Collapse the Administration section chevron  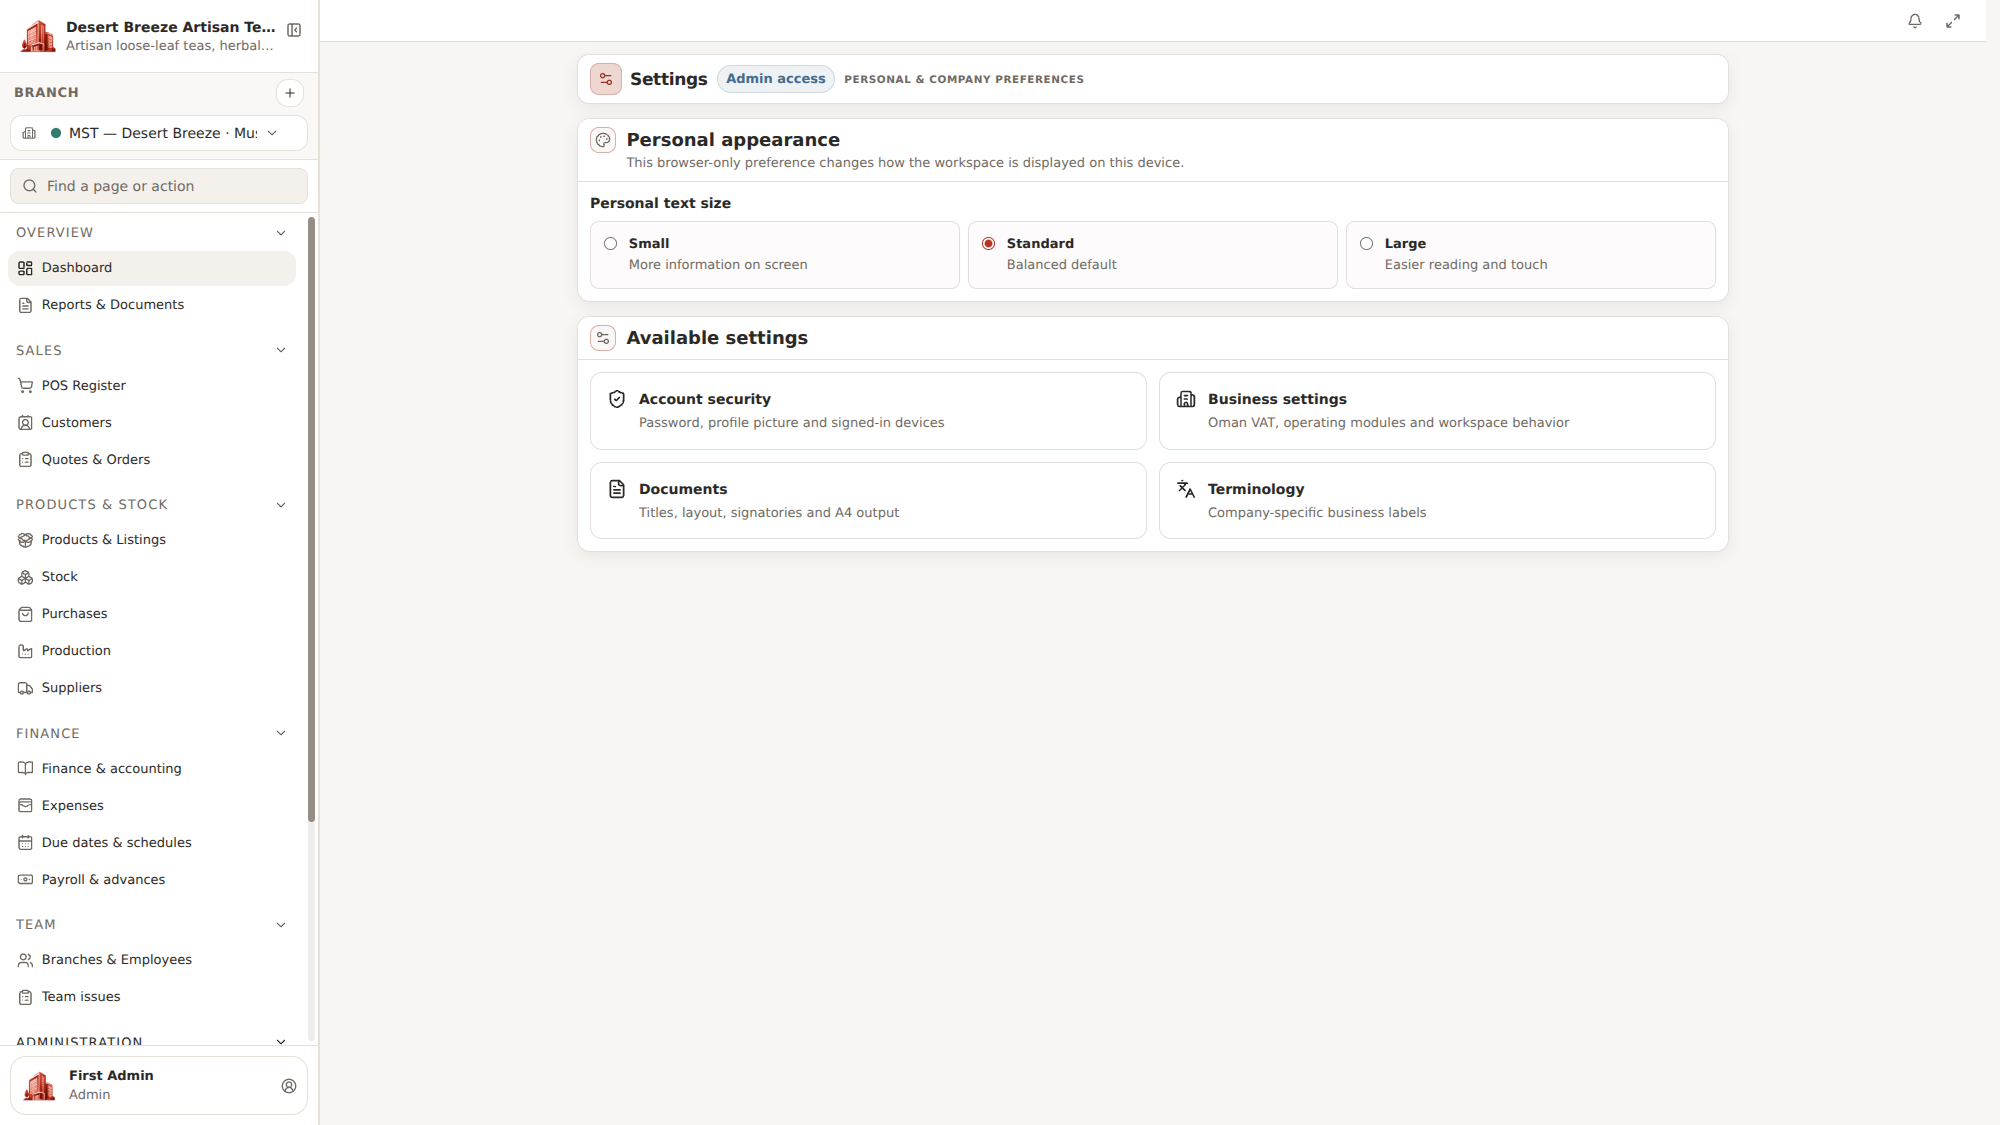coord(281,1041)
